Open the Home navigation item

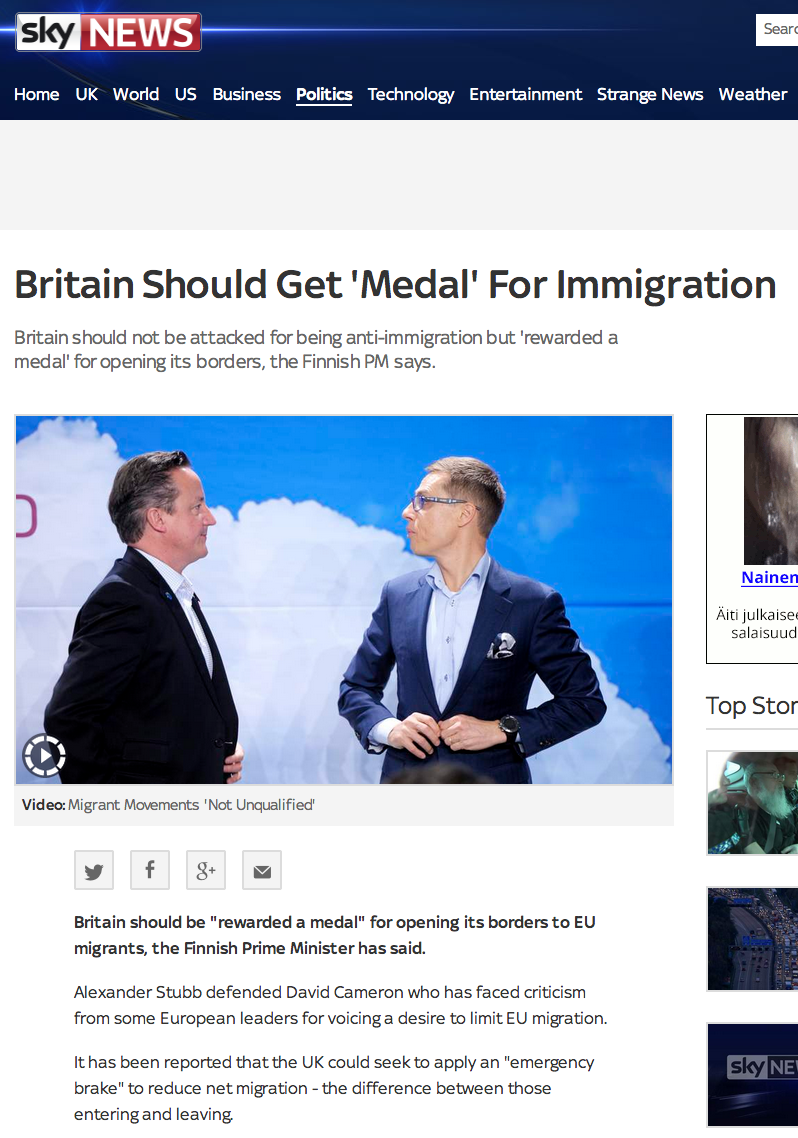pyautogui.click(x=36, y=94)
